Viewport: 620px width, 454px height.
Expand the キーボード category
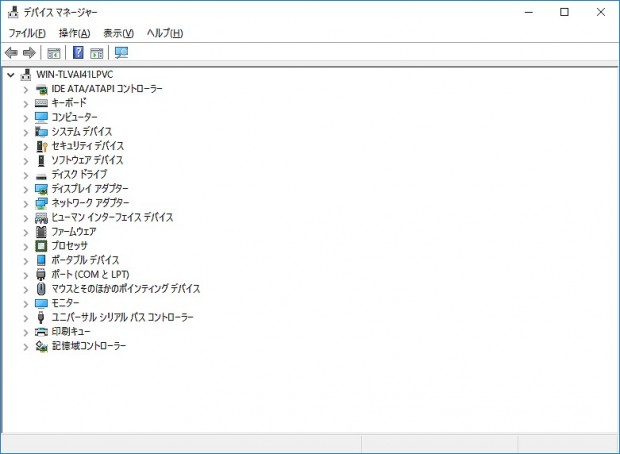[26, 104]
